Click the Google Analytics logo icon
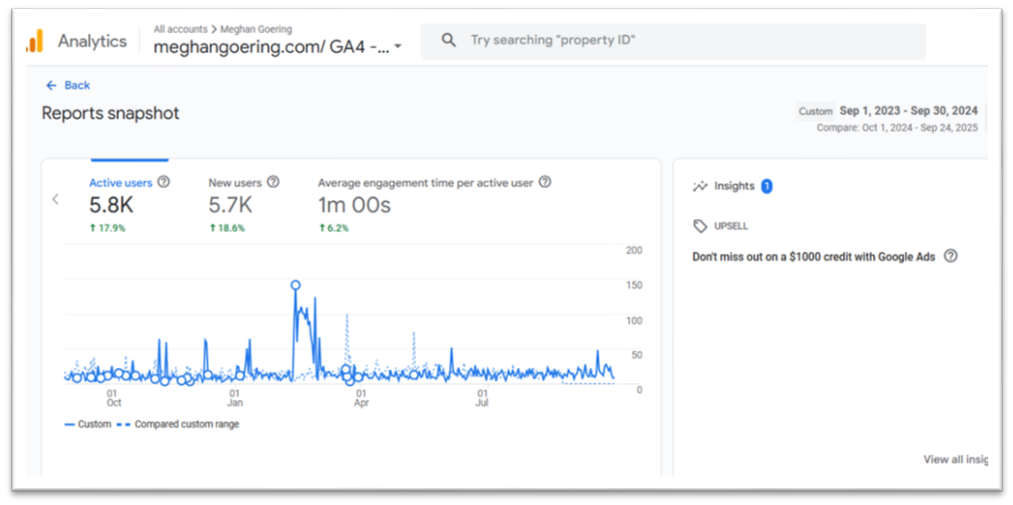Viewport: 1013px width, 505px height. 36,41
